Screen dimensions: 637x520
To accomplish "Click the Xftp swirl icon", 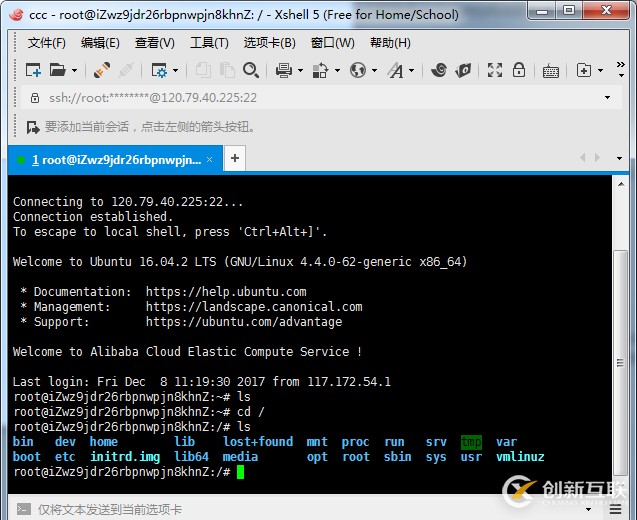I will [x=439, y=70].
